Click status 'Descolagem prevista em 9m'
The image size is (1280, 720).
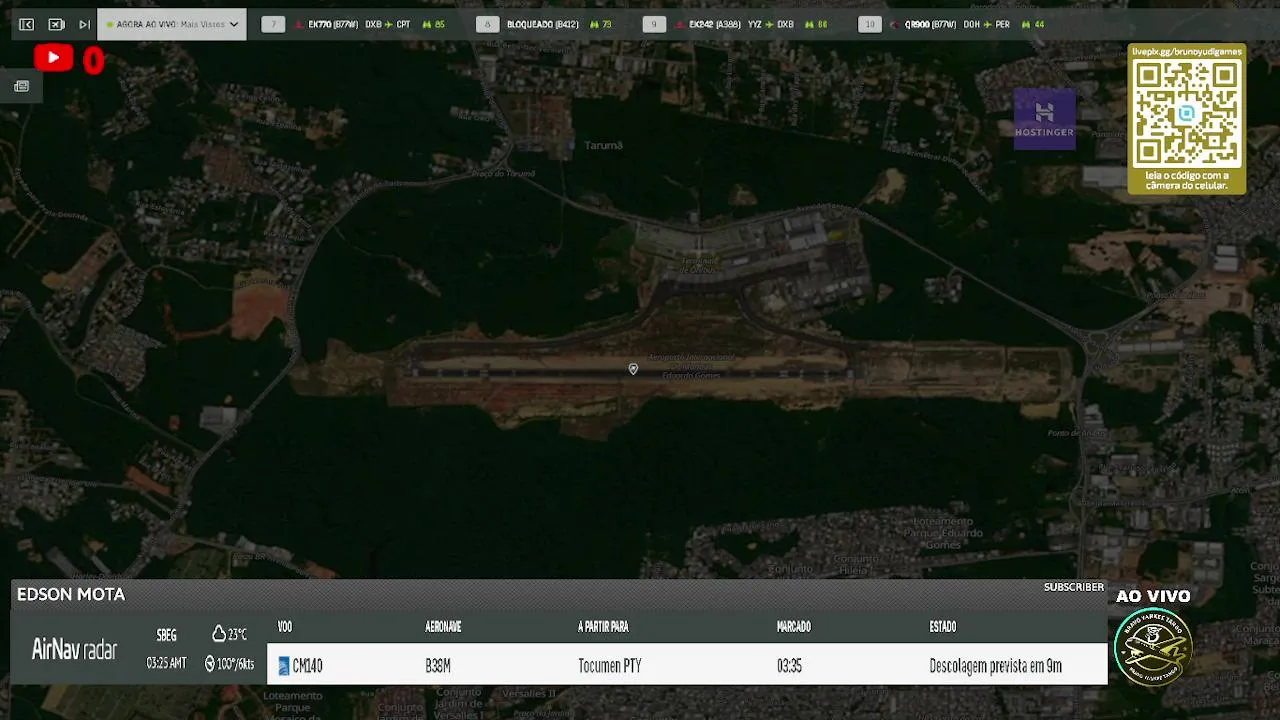tap(996, 666)
